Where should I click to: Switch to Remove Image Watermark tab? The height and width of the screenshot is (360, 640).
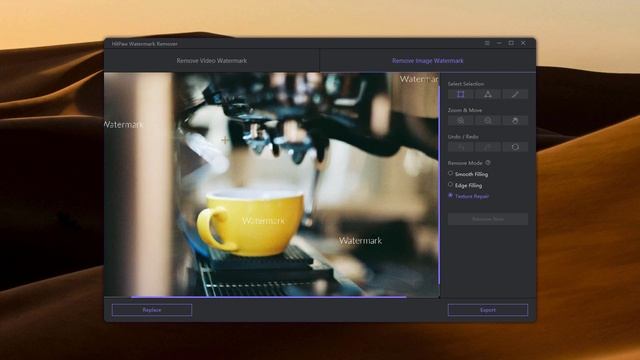(428, 60)
